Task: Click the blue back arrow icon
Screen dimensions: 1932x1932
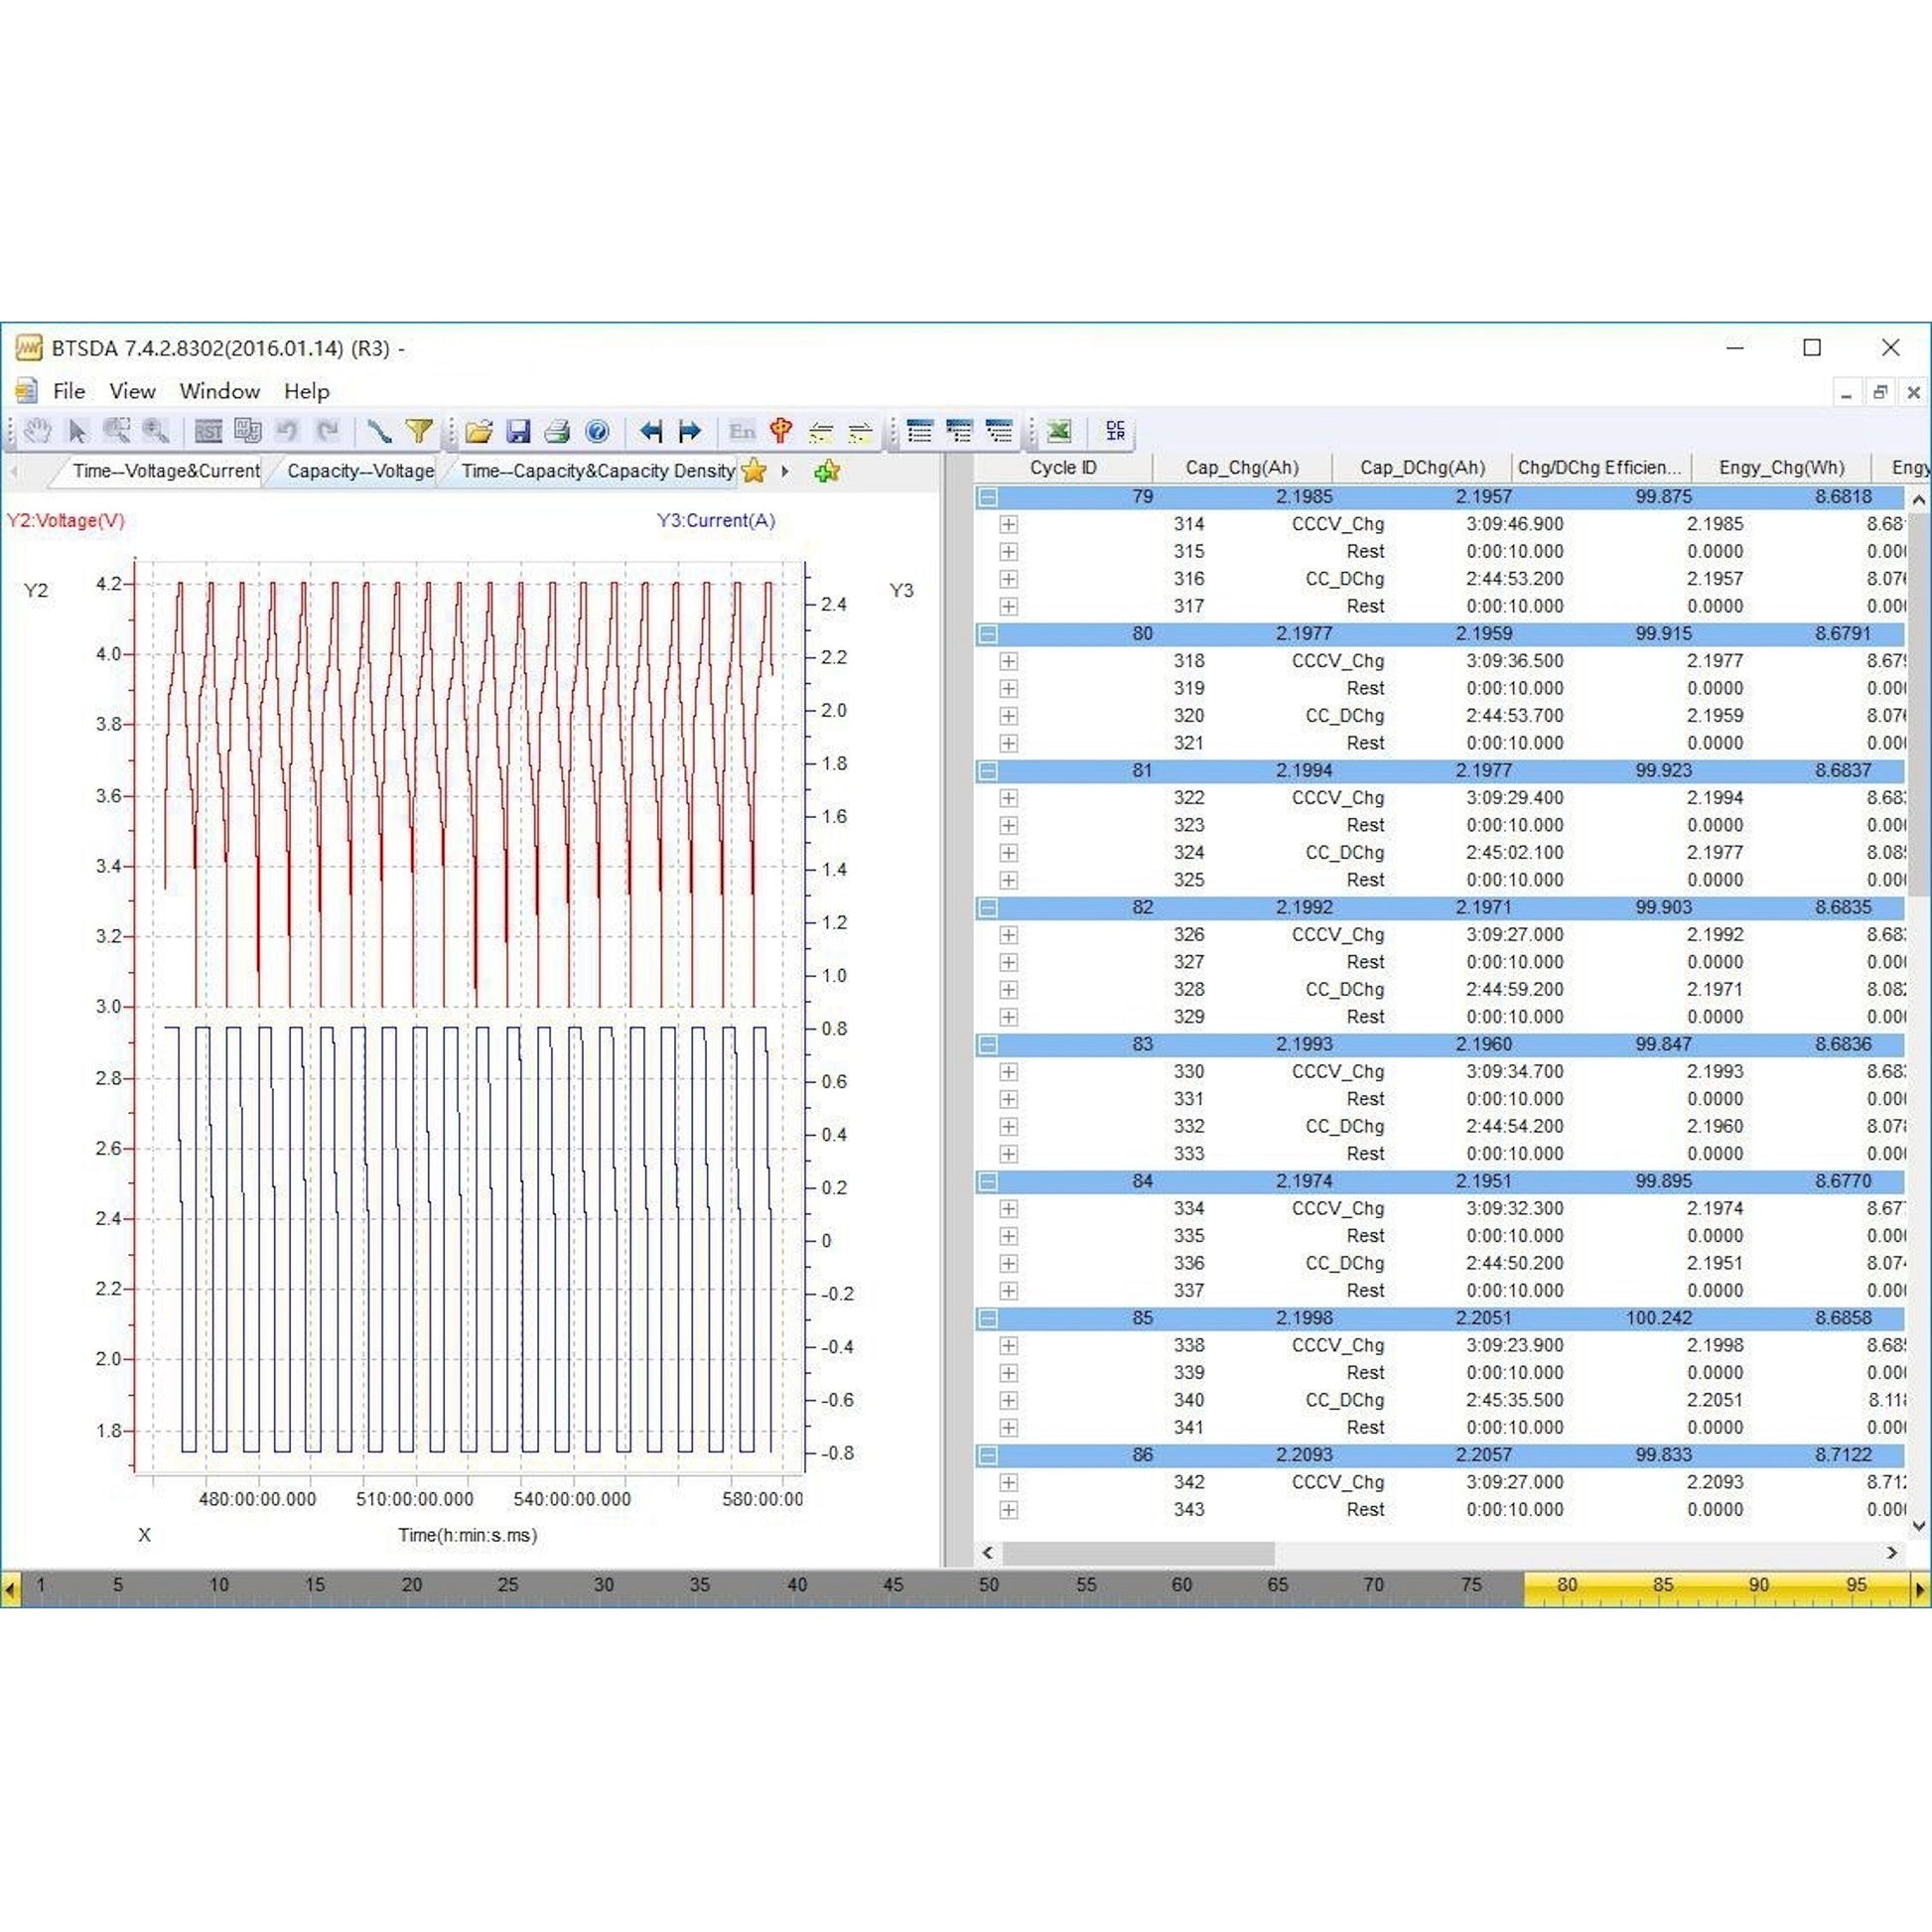Action: click(x=651, y=431)
